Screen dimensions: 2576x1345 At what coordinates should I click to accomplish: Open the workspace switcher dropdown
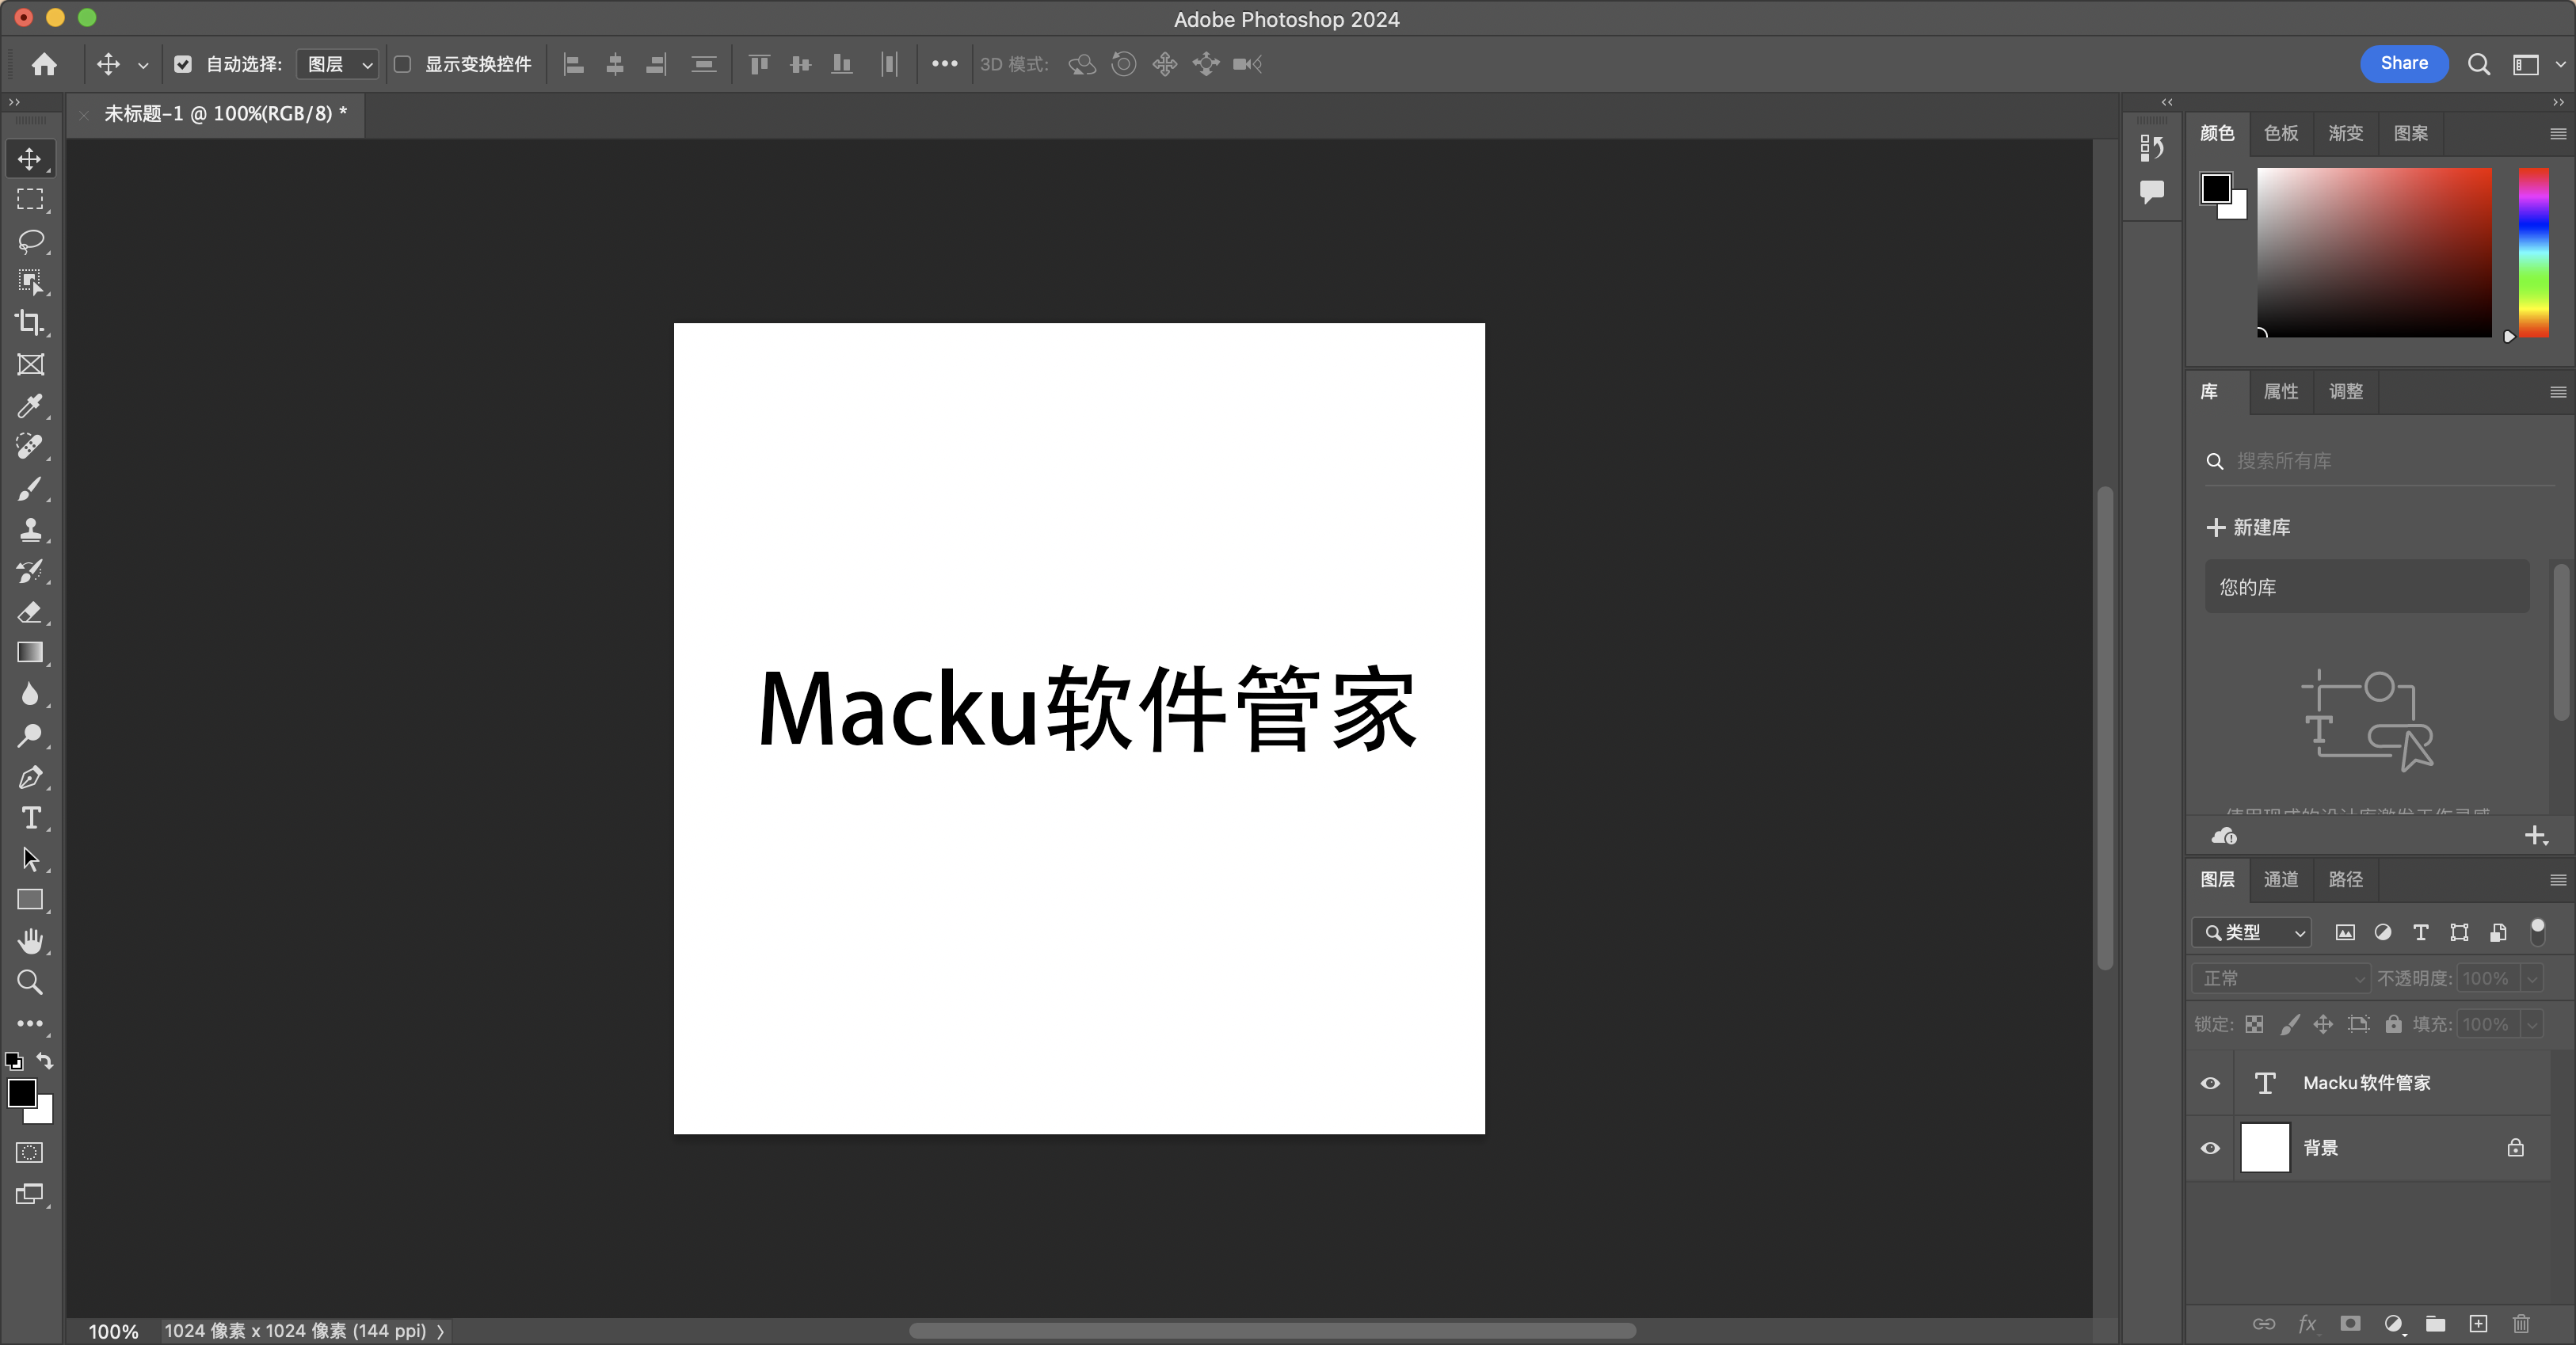[x=2537, y=64]
